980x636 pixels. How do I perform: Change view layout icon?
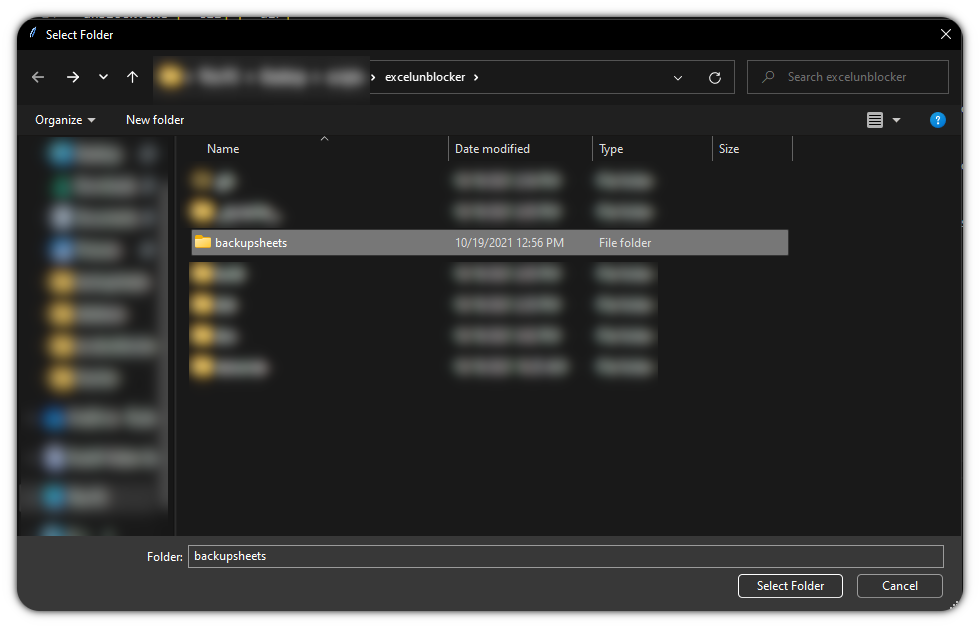[875, 120]
